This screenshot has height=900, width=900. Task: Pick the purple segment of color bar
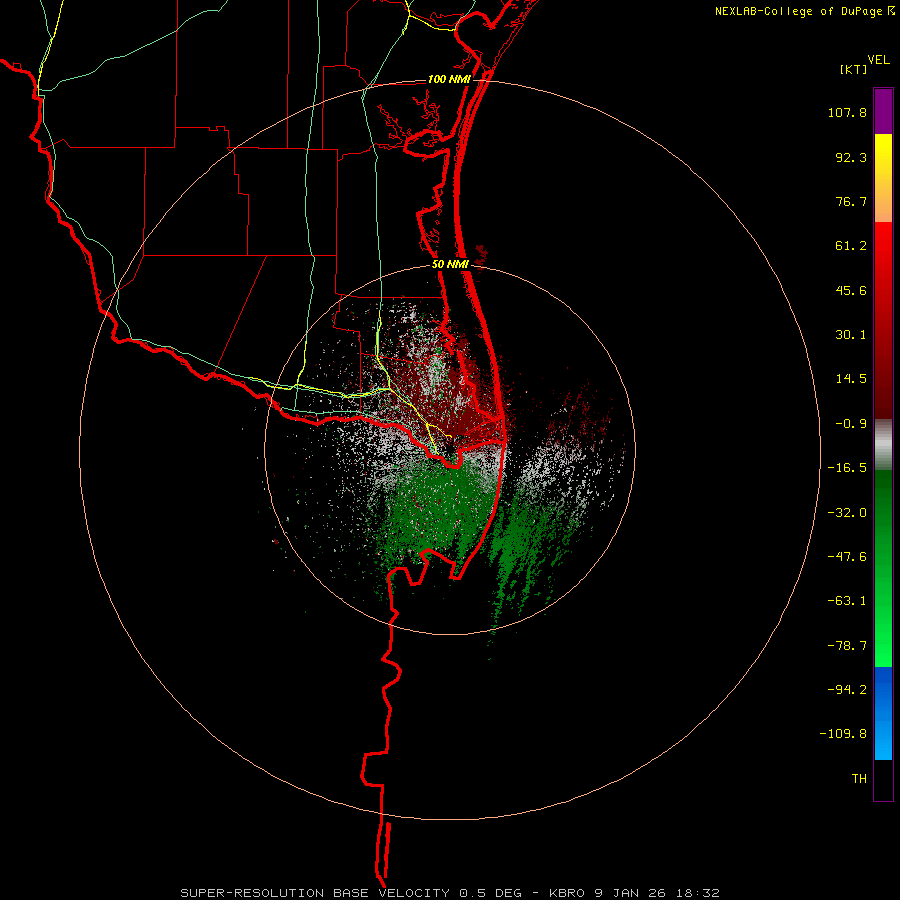[883, 111]
